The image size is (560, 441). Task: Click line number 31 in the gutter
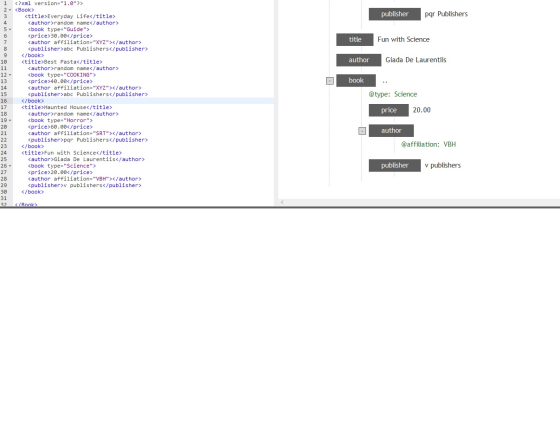coord(4,198)
